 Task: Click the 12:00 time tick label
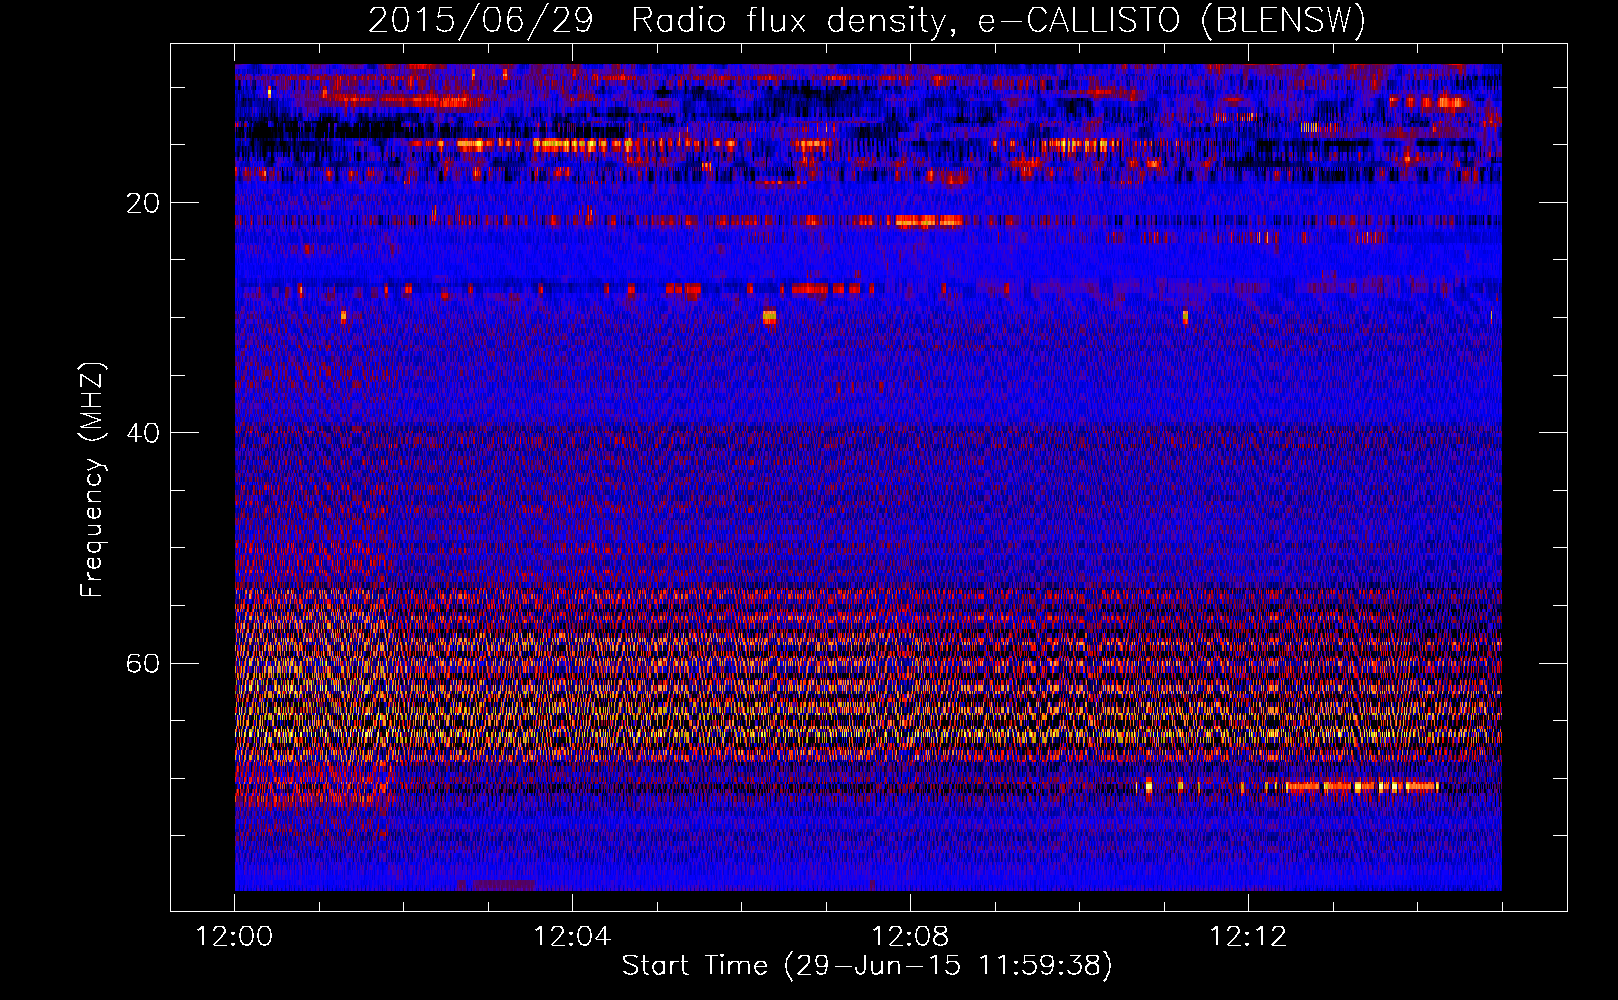coord(234,937)
